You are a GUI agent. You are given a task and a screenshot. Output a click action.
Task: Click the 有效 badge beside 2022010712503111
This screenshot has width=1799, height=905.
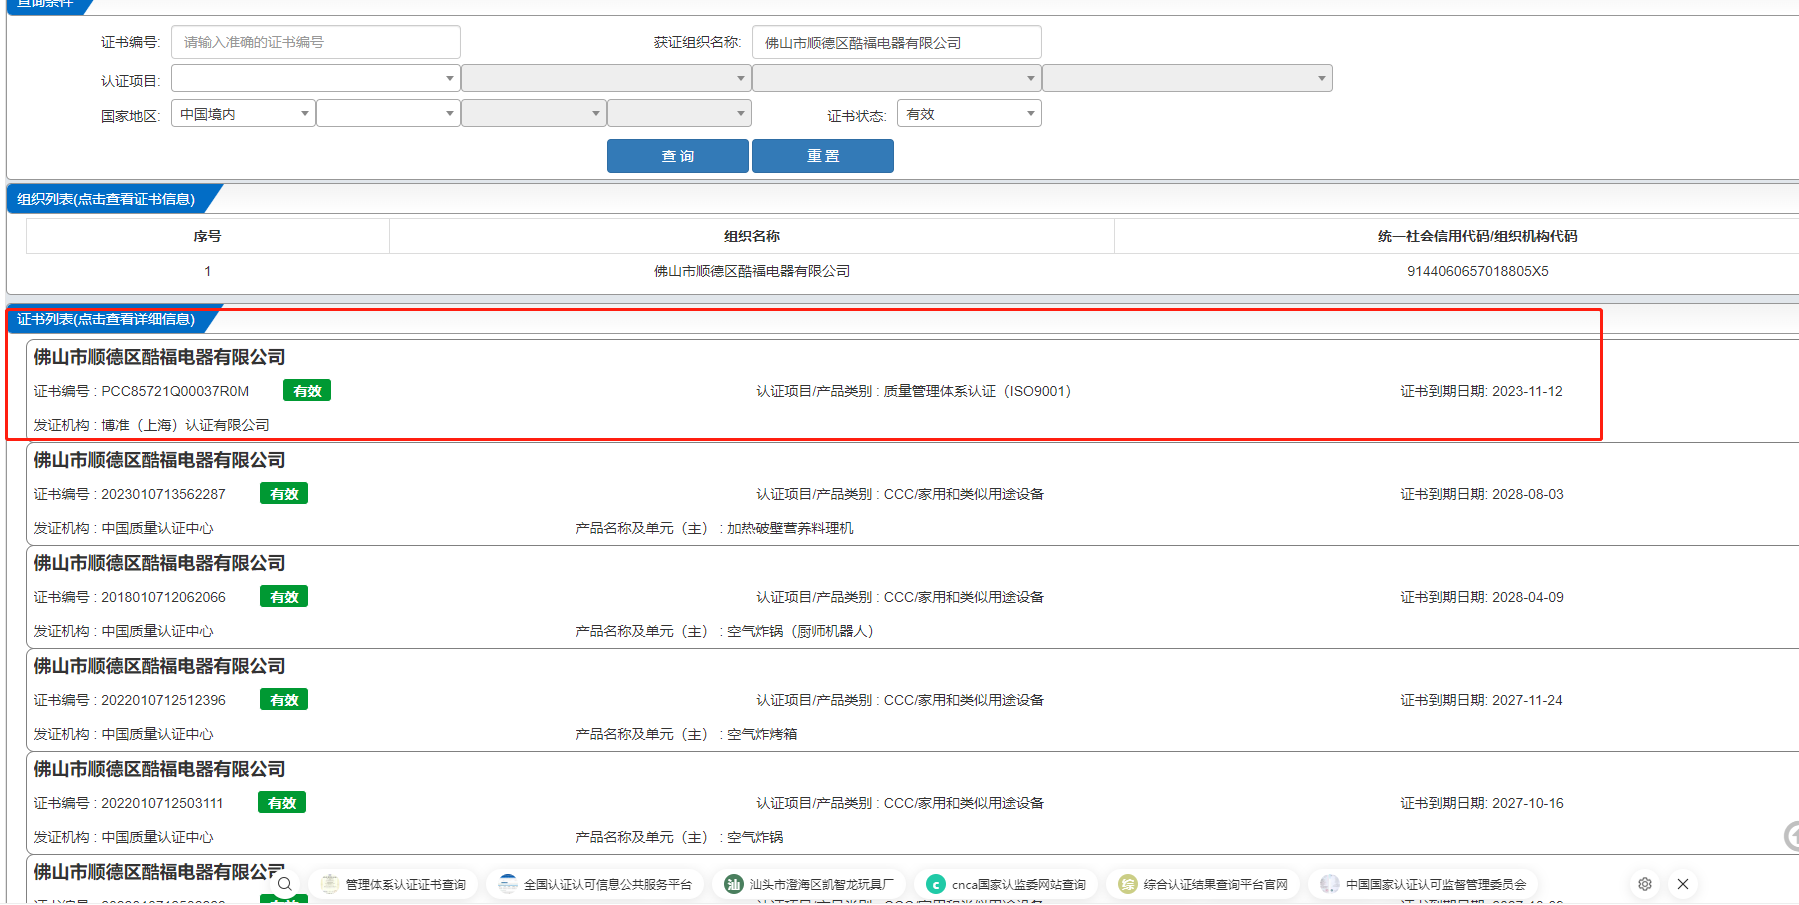tap(282, 803)
